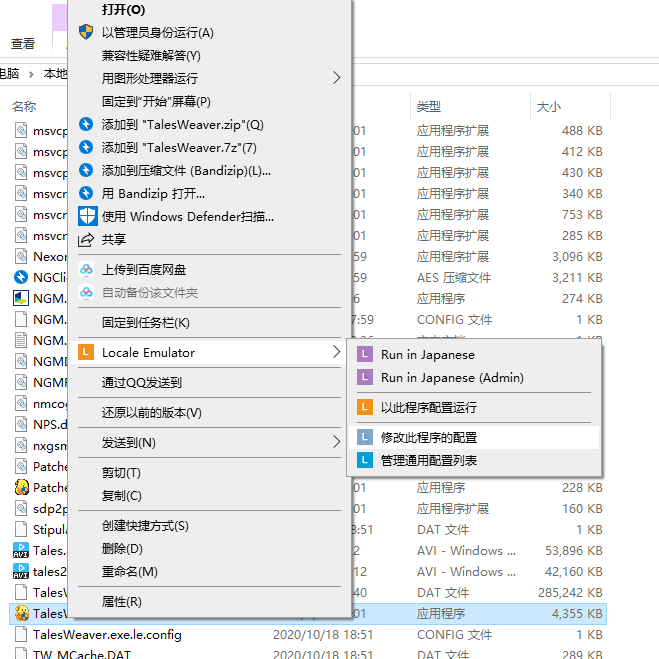This screenshot has height=659, width=659.
Task: Choose 重命名(M) in the context menu
Action: click(129, 571)
